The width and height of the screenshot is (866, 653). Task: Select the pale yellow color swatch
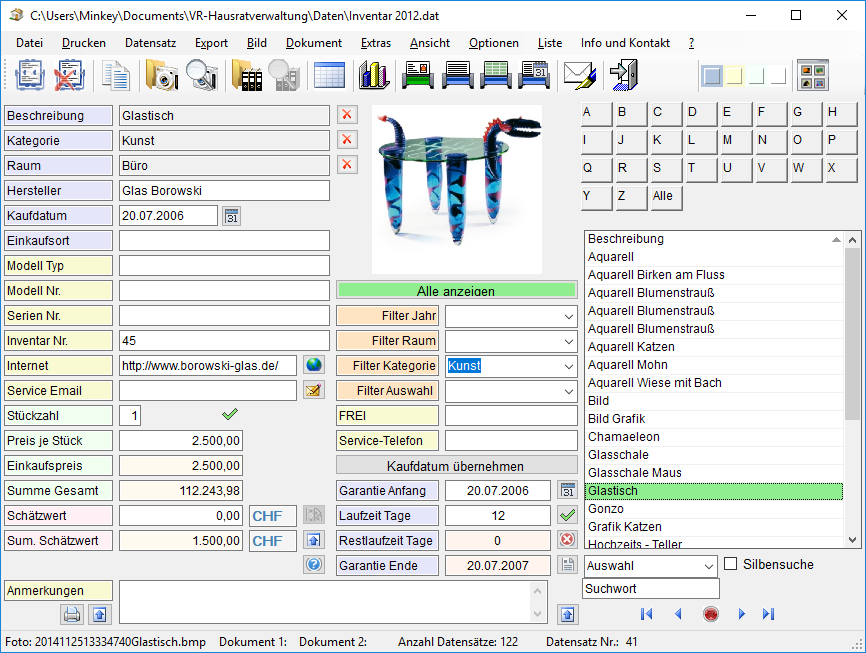734,76
